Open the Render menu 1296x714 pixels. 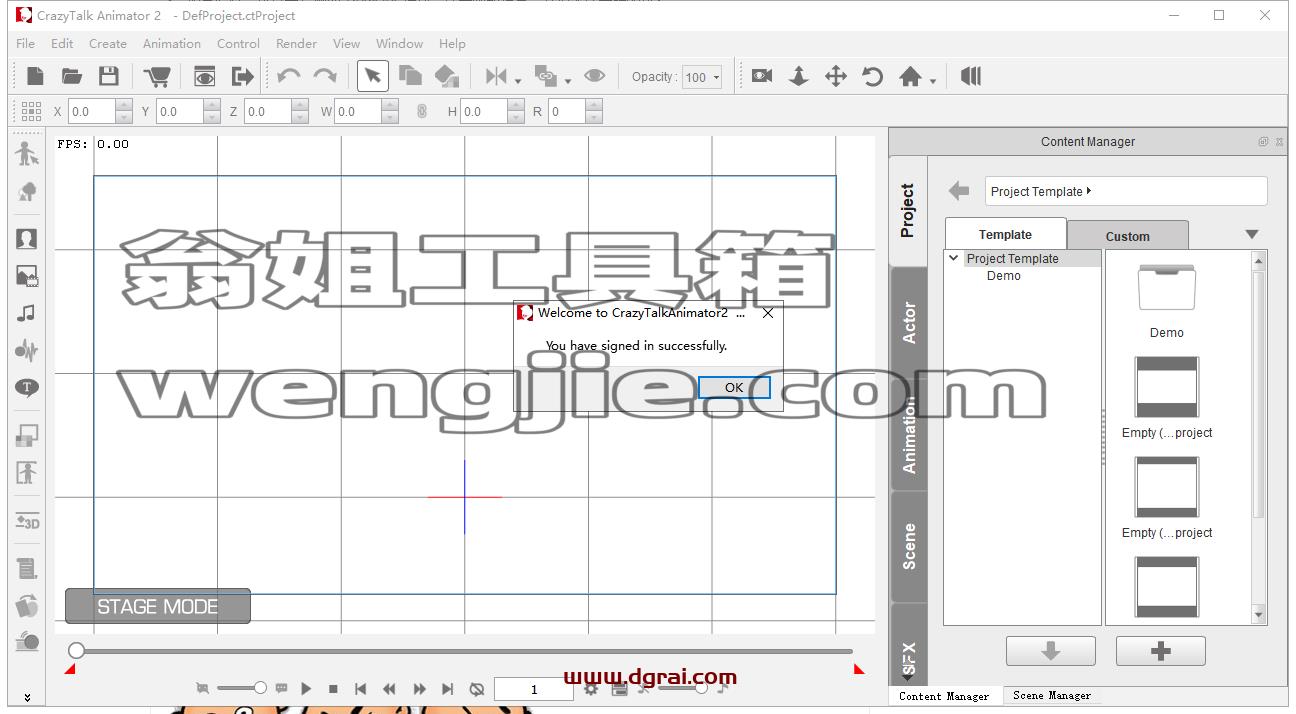tap(296, 43)
